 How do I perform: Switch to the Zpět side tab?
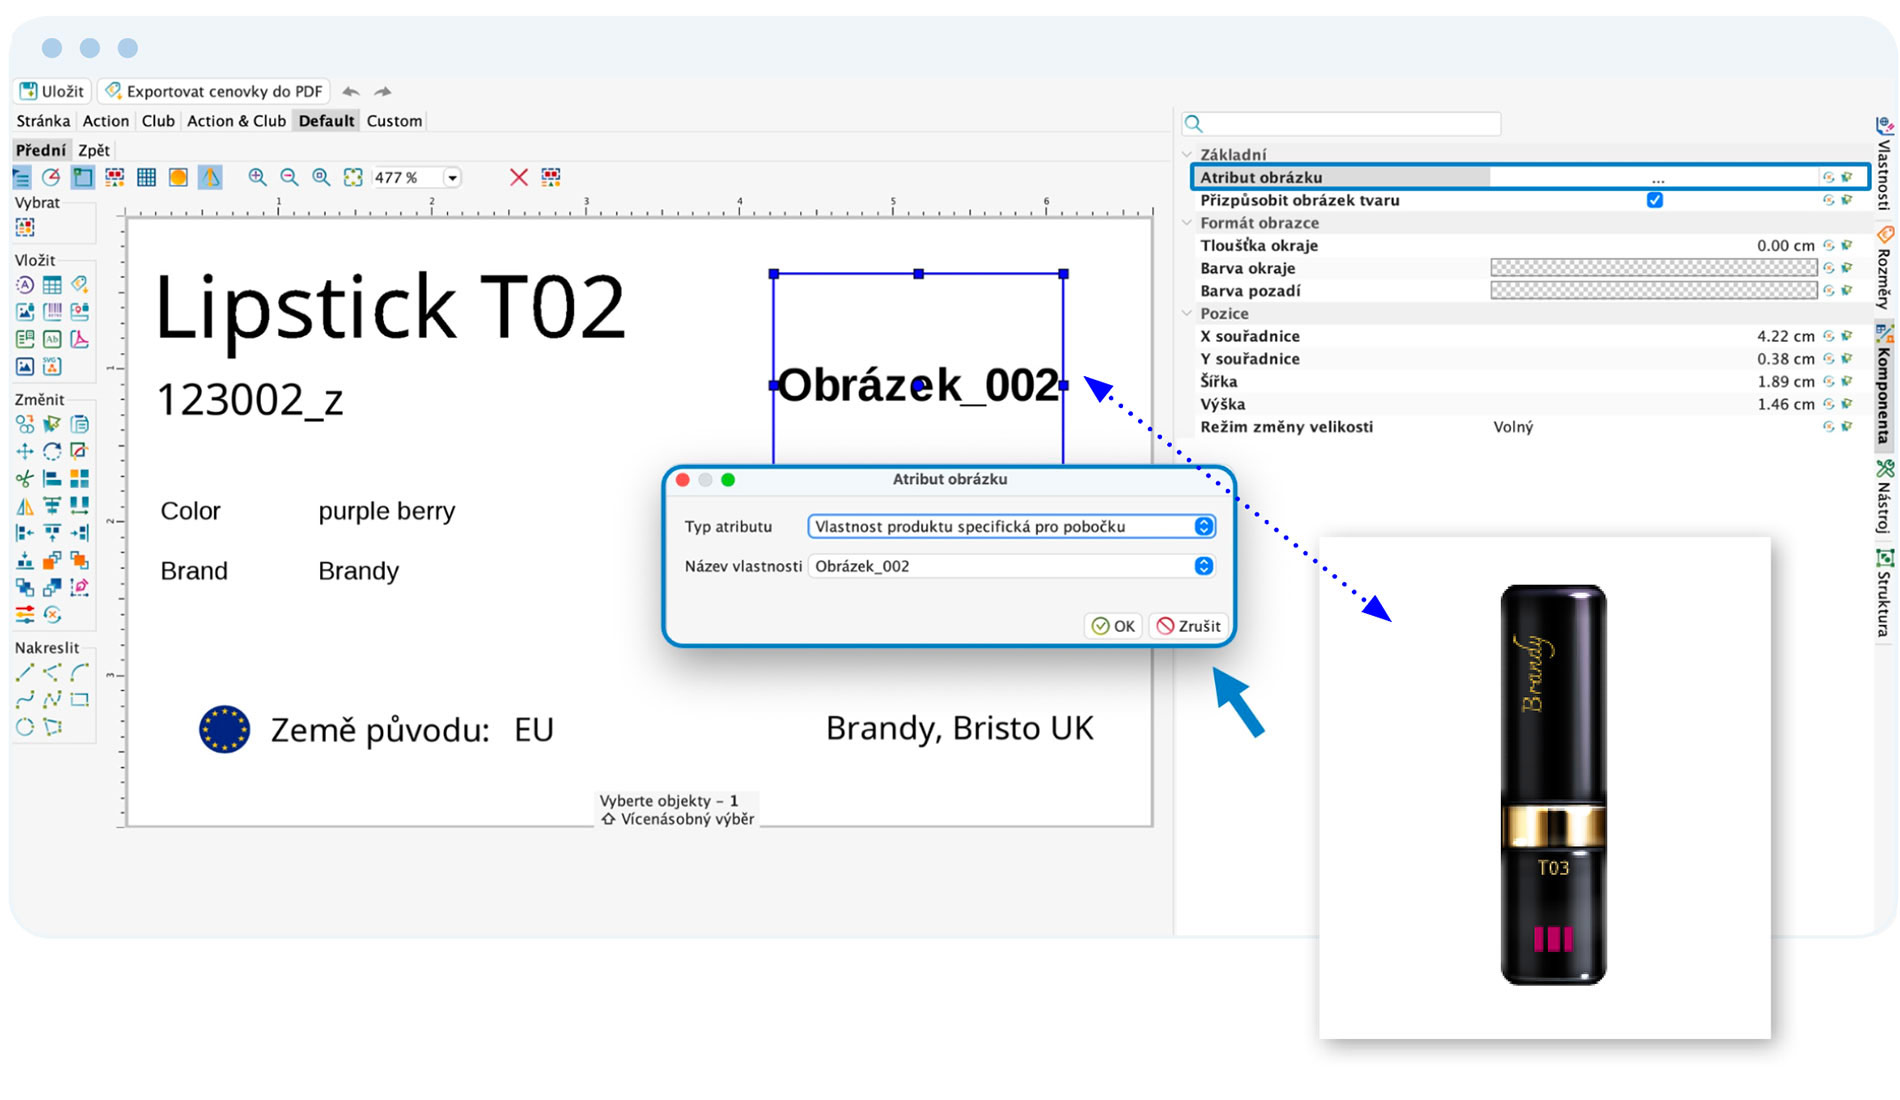point(94,150)
